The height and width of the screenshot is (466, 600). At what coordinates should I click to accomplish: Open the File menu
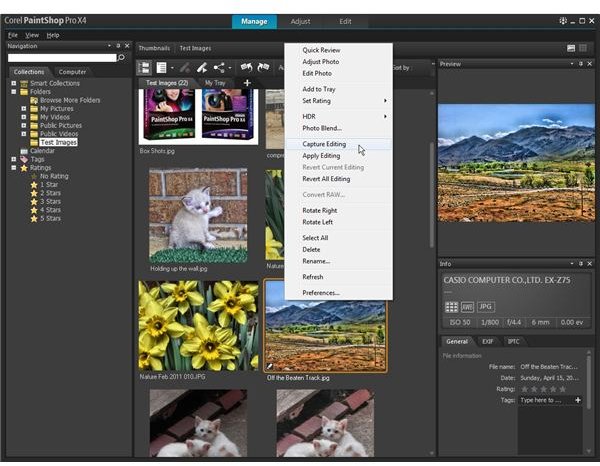point(13,35)
